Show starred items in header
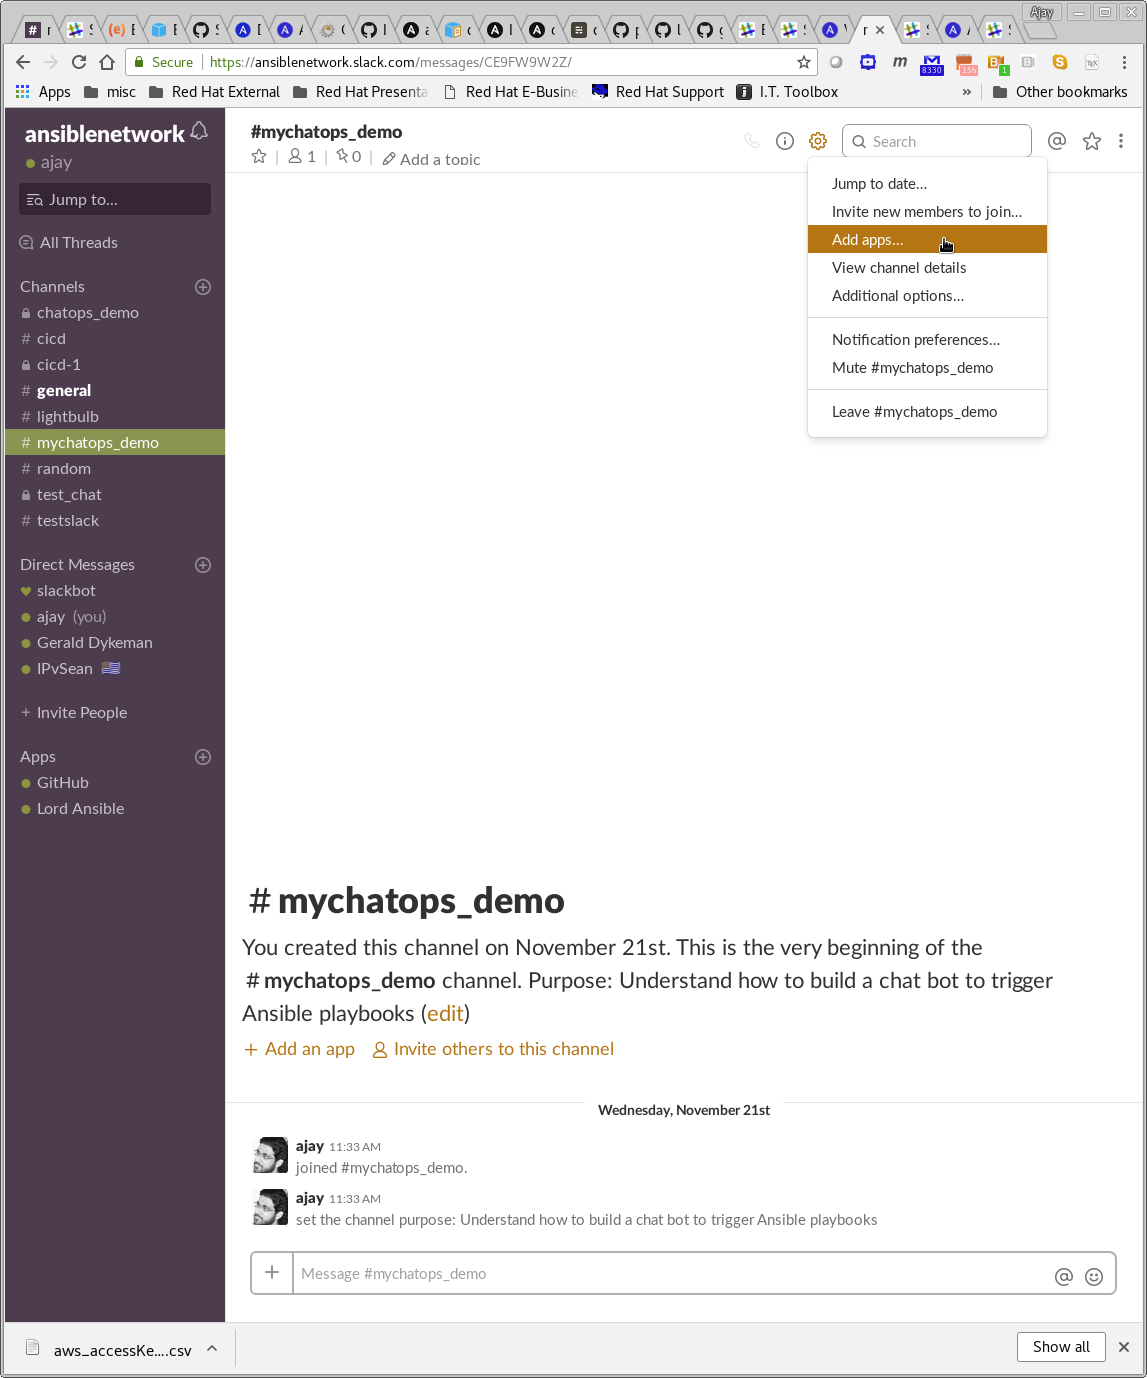This screenshot has width=1147, height=1378. point(1092,141)
